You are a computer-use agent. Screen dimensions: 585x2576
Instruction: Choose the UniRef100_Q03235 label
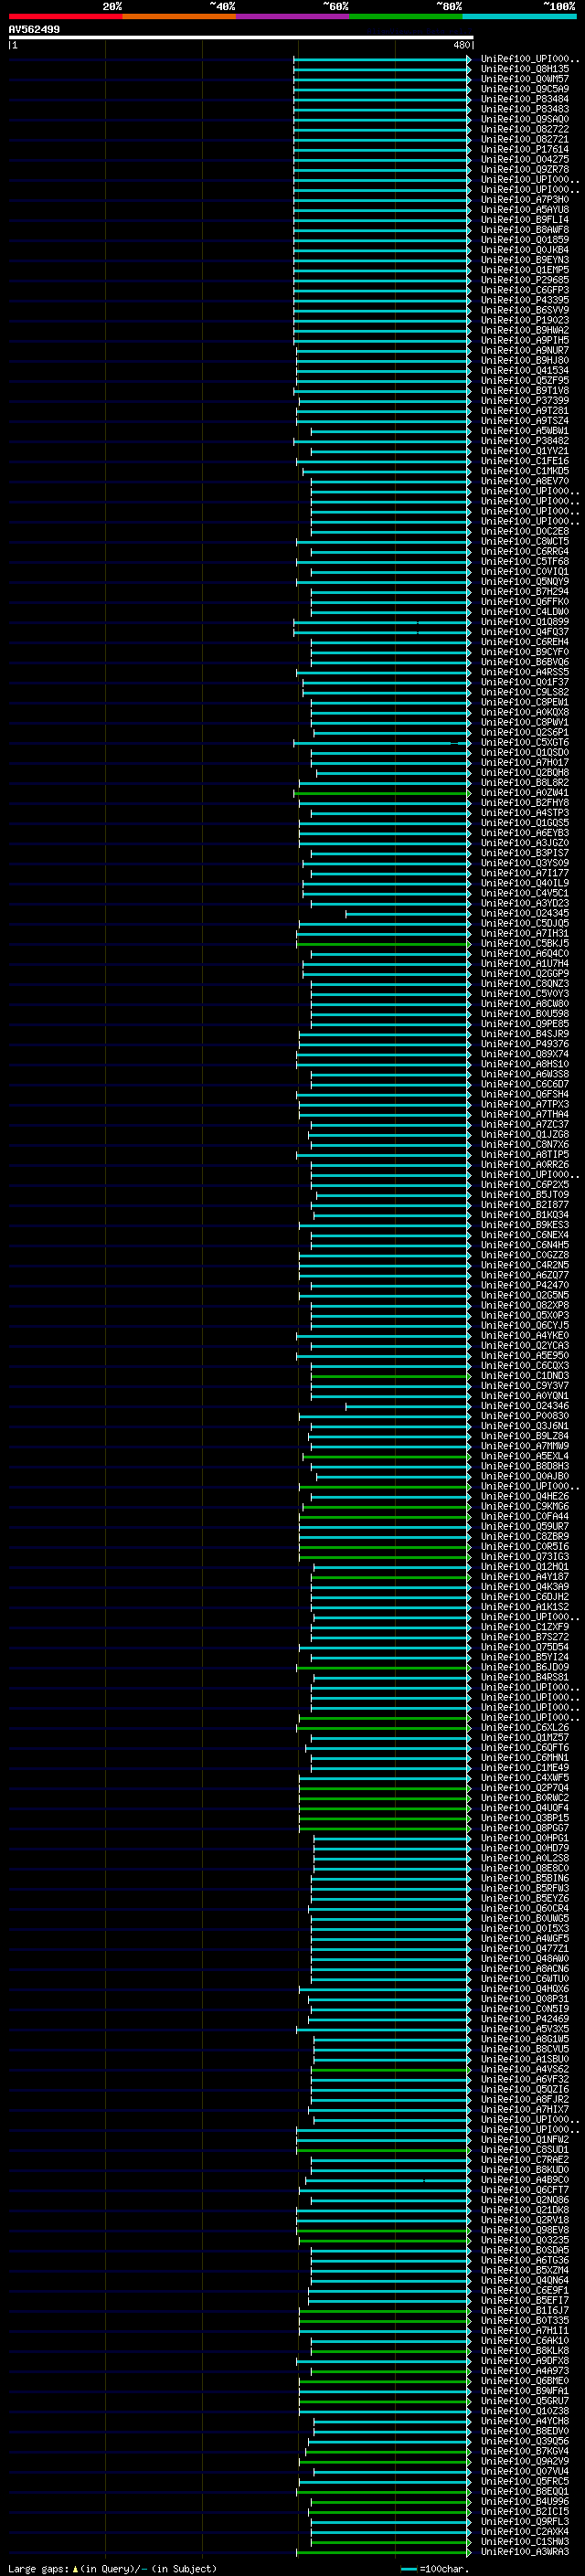pos(525,2240)
